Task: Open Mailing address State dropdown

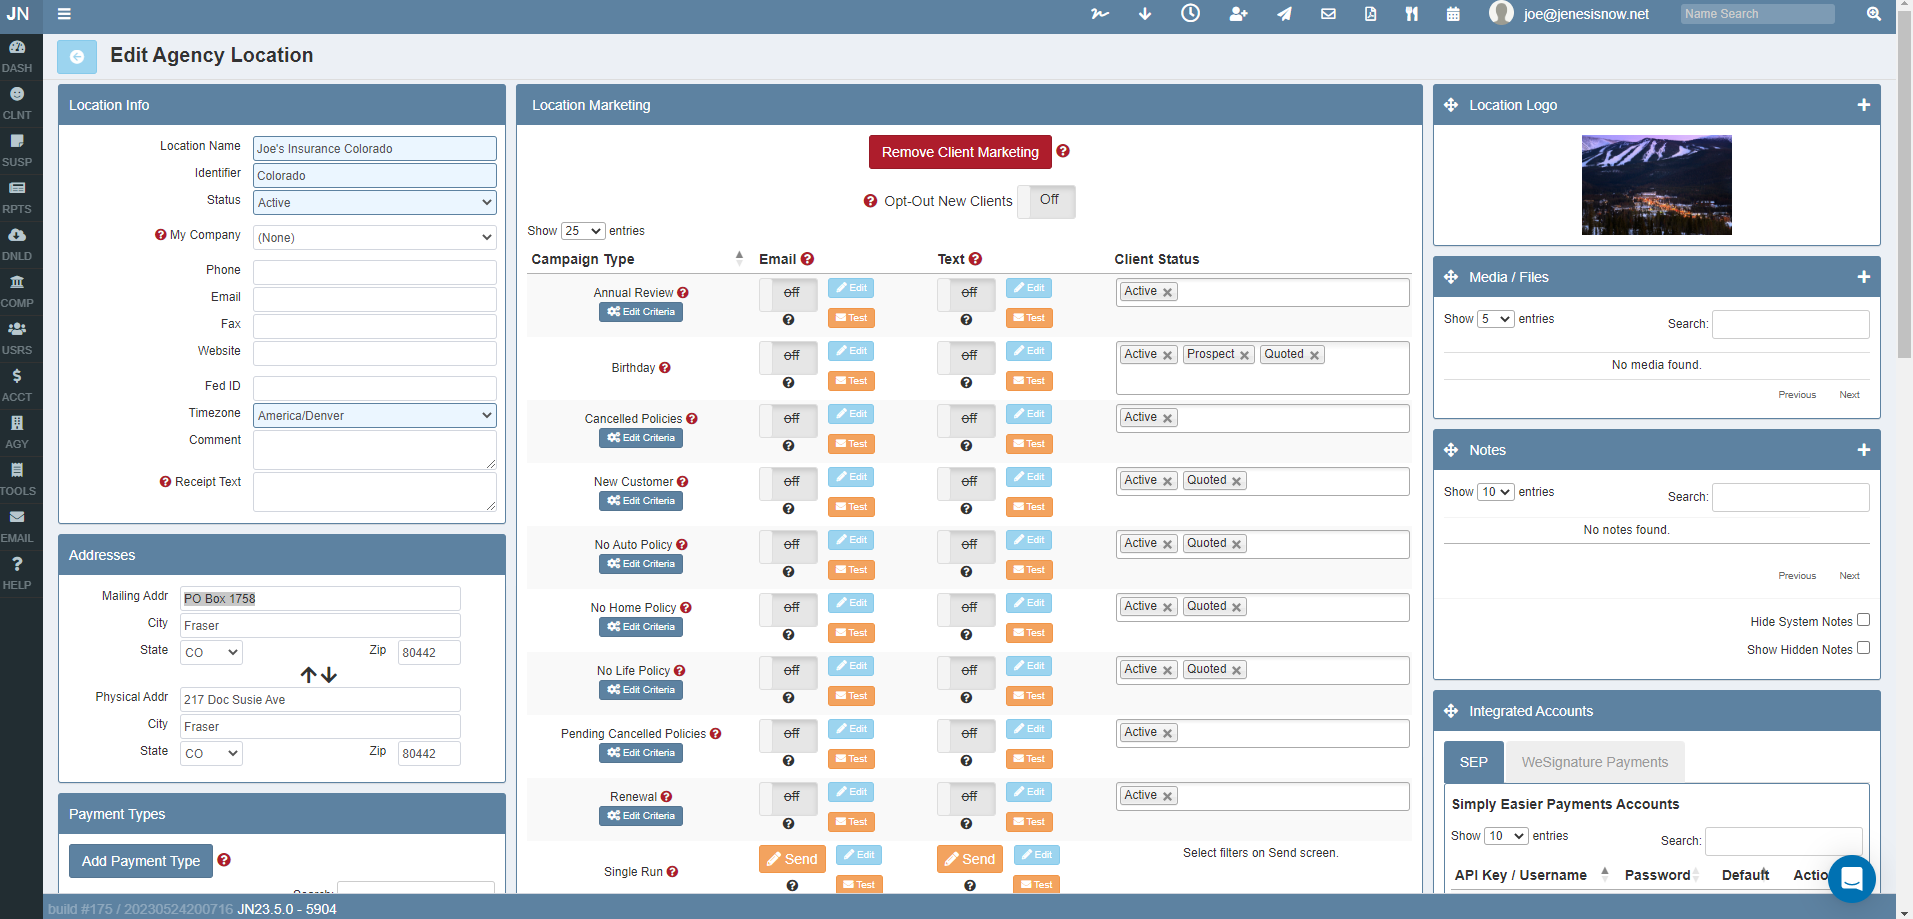Action: 212,652
